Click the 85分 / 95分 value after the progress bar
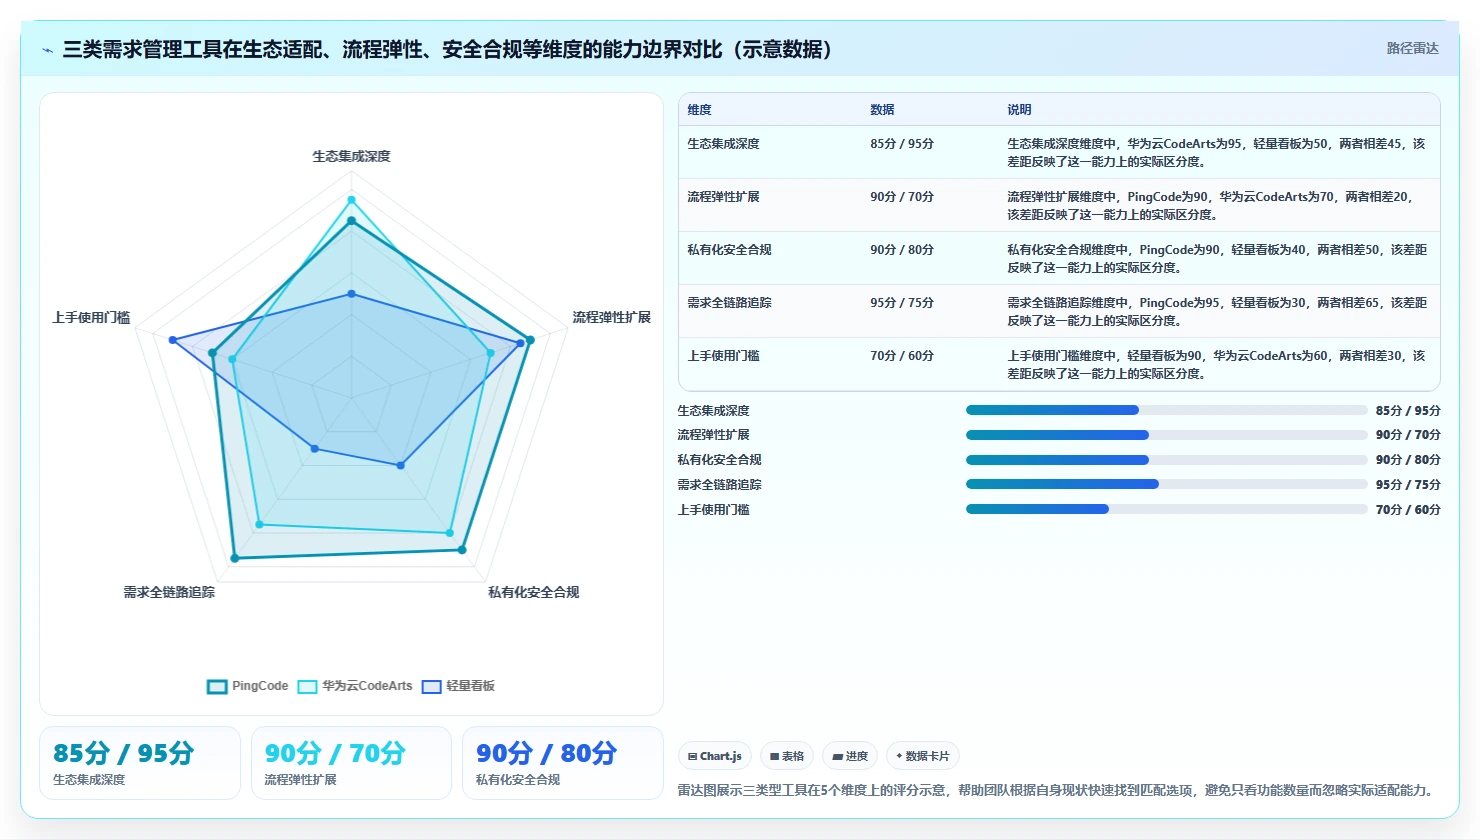Viewport: 1480px width, 840px height. [1408, 411]
